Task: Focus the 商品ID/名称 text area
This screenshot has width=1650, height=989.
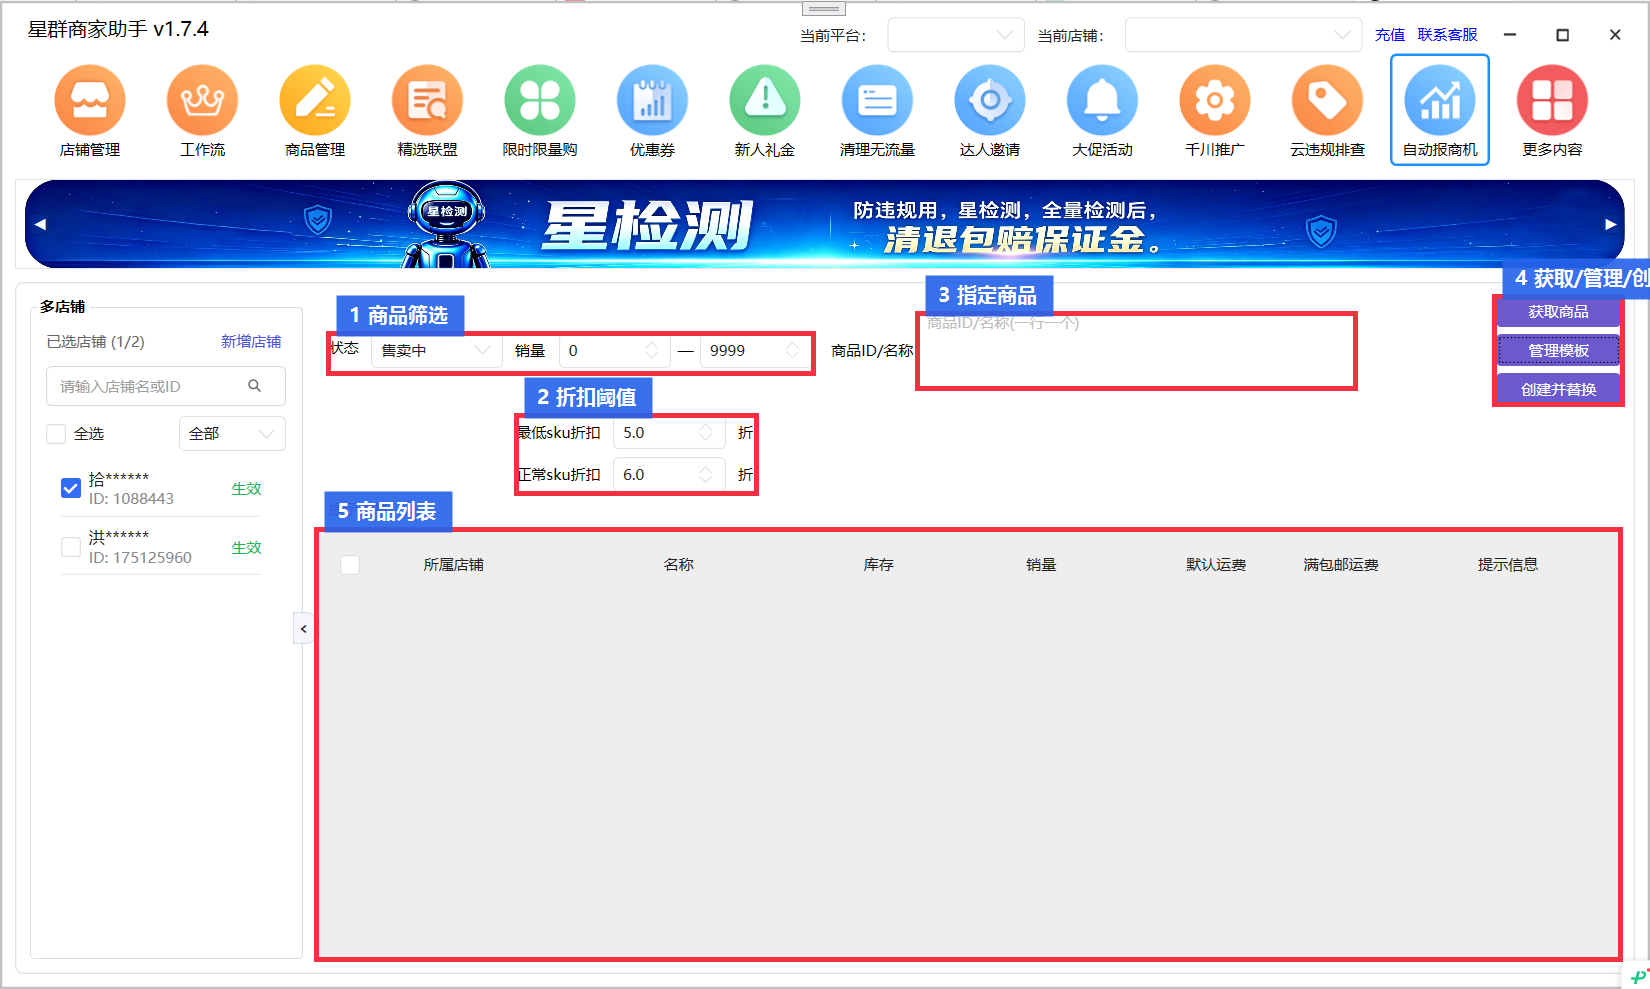Action: (x=1136, y=351)
